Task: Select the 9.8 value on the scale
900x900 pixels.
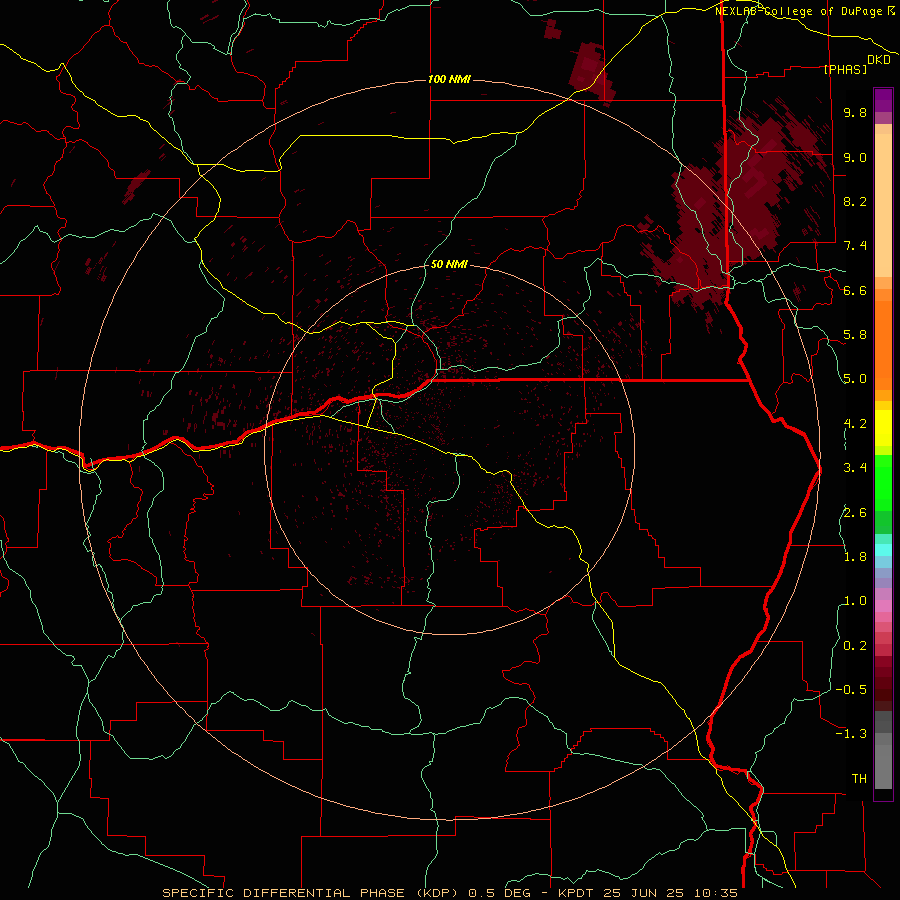Action: coord(855,113)
